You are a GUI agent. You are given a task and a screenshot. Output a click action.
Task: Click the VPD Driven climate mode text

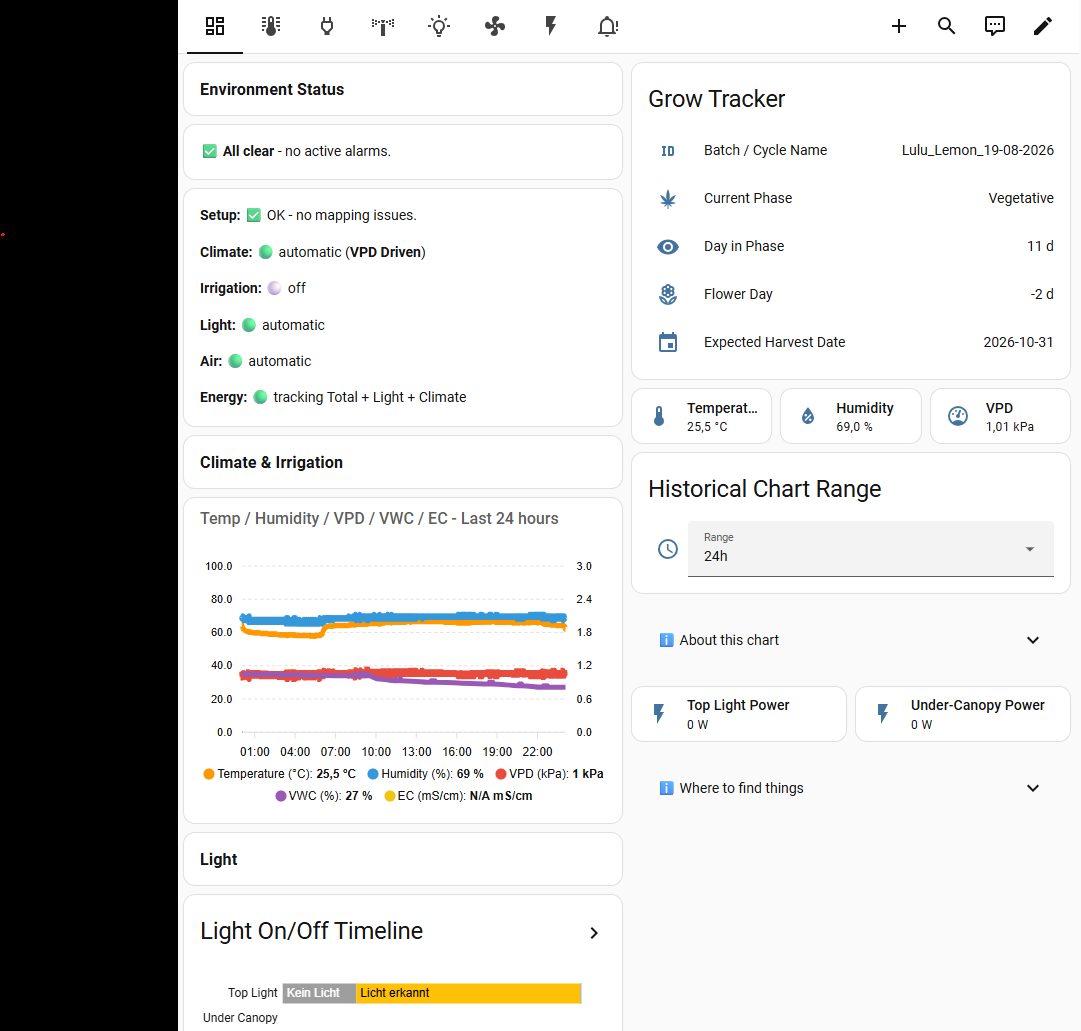385,252
